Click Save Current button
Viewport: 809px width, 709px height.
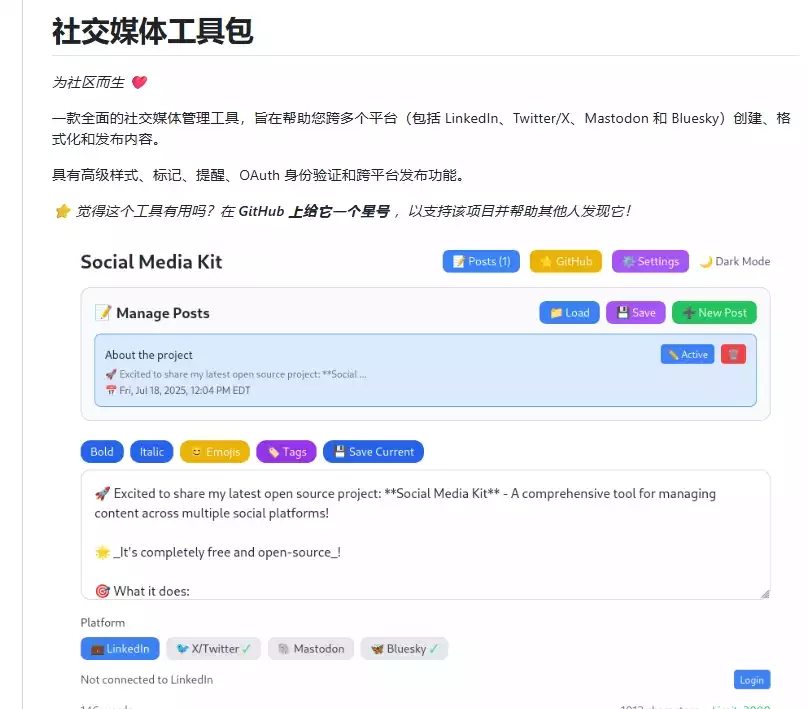[x=373, y=452]
